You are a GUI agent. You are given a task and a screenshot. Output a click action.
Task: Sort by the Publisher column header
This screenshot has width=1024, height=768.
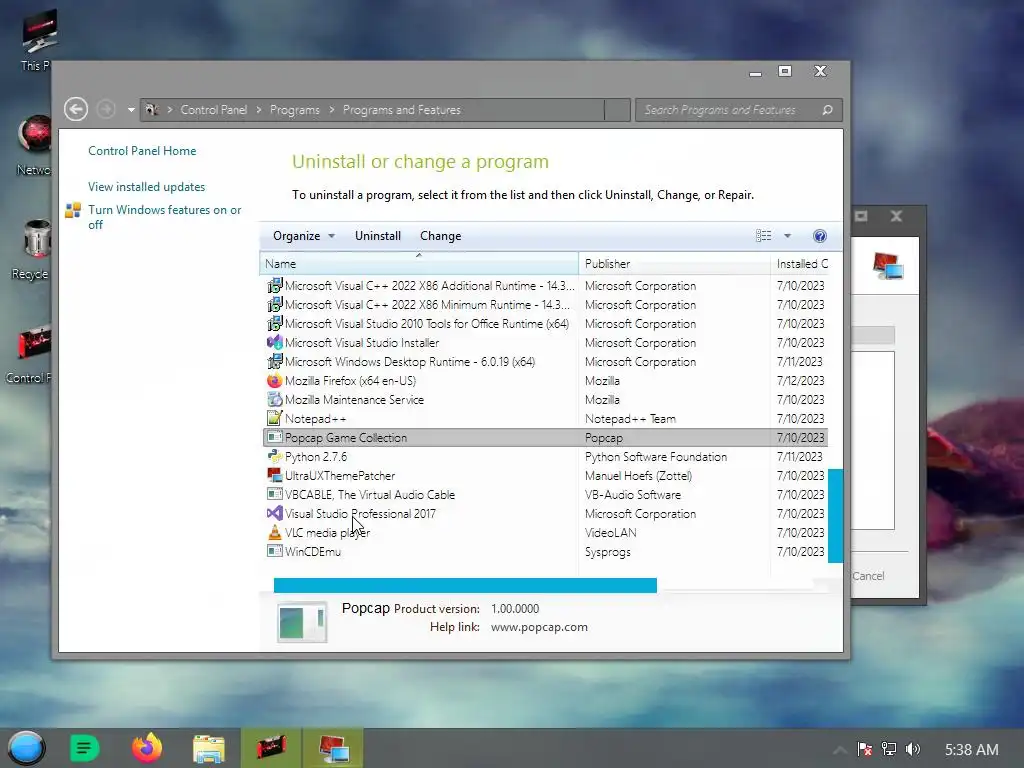pos(675,264)
